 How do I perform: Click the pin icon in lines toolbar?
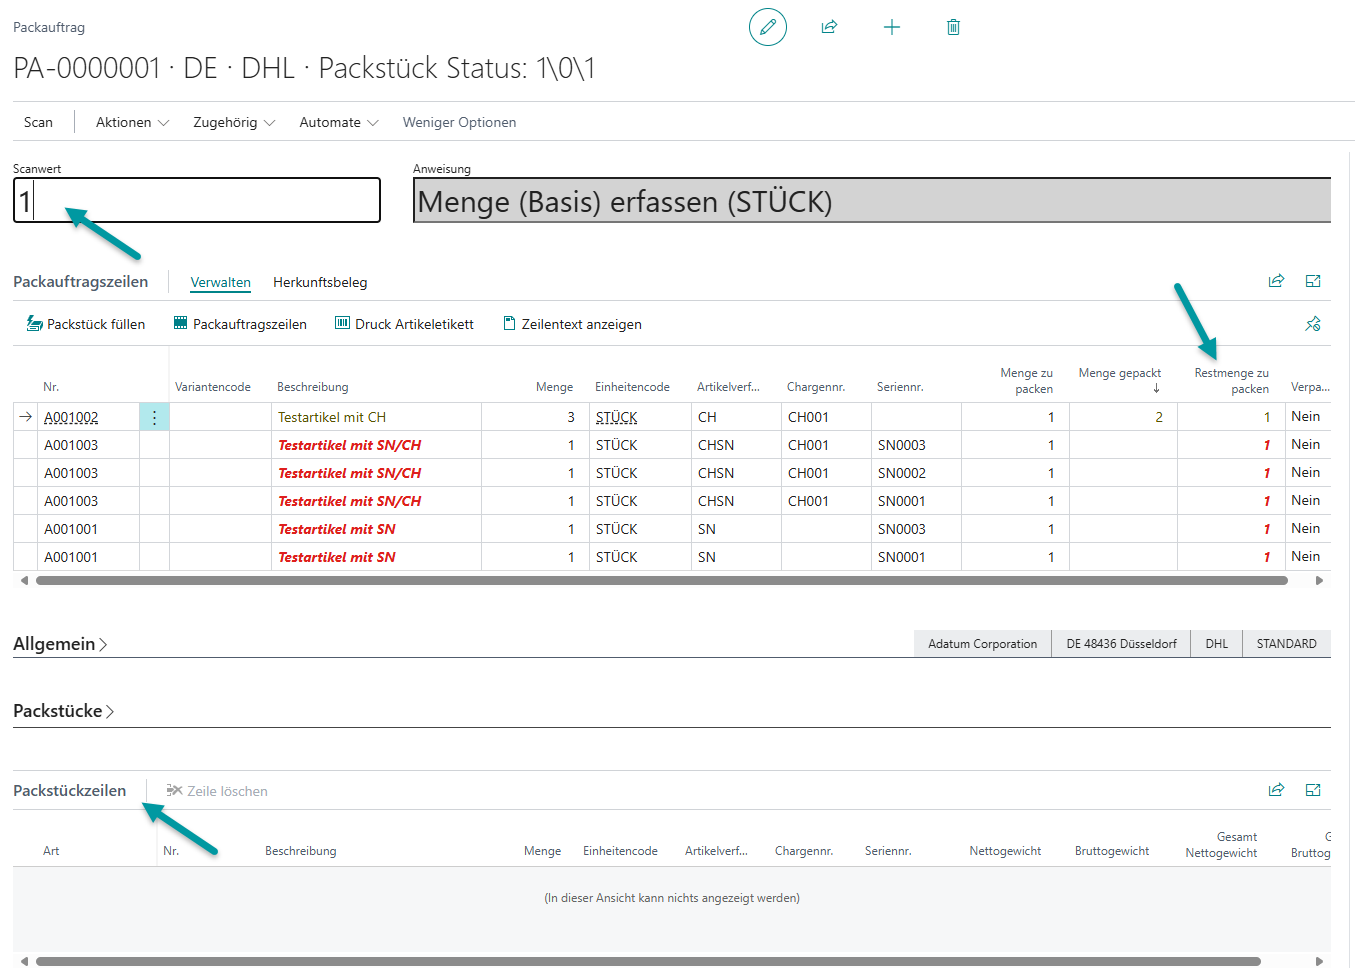[1313, 324]
